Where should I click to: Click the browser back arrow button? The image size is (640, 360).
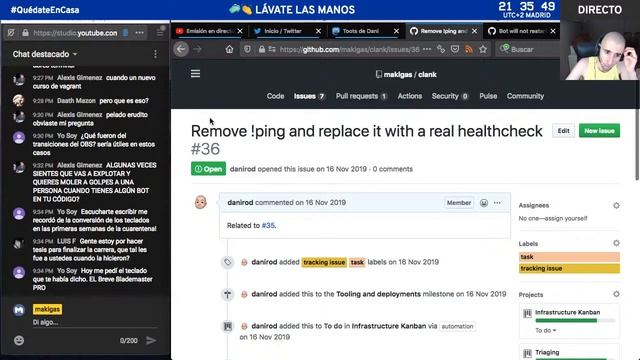pos(181,49)
